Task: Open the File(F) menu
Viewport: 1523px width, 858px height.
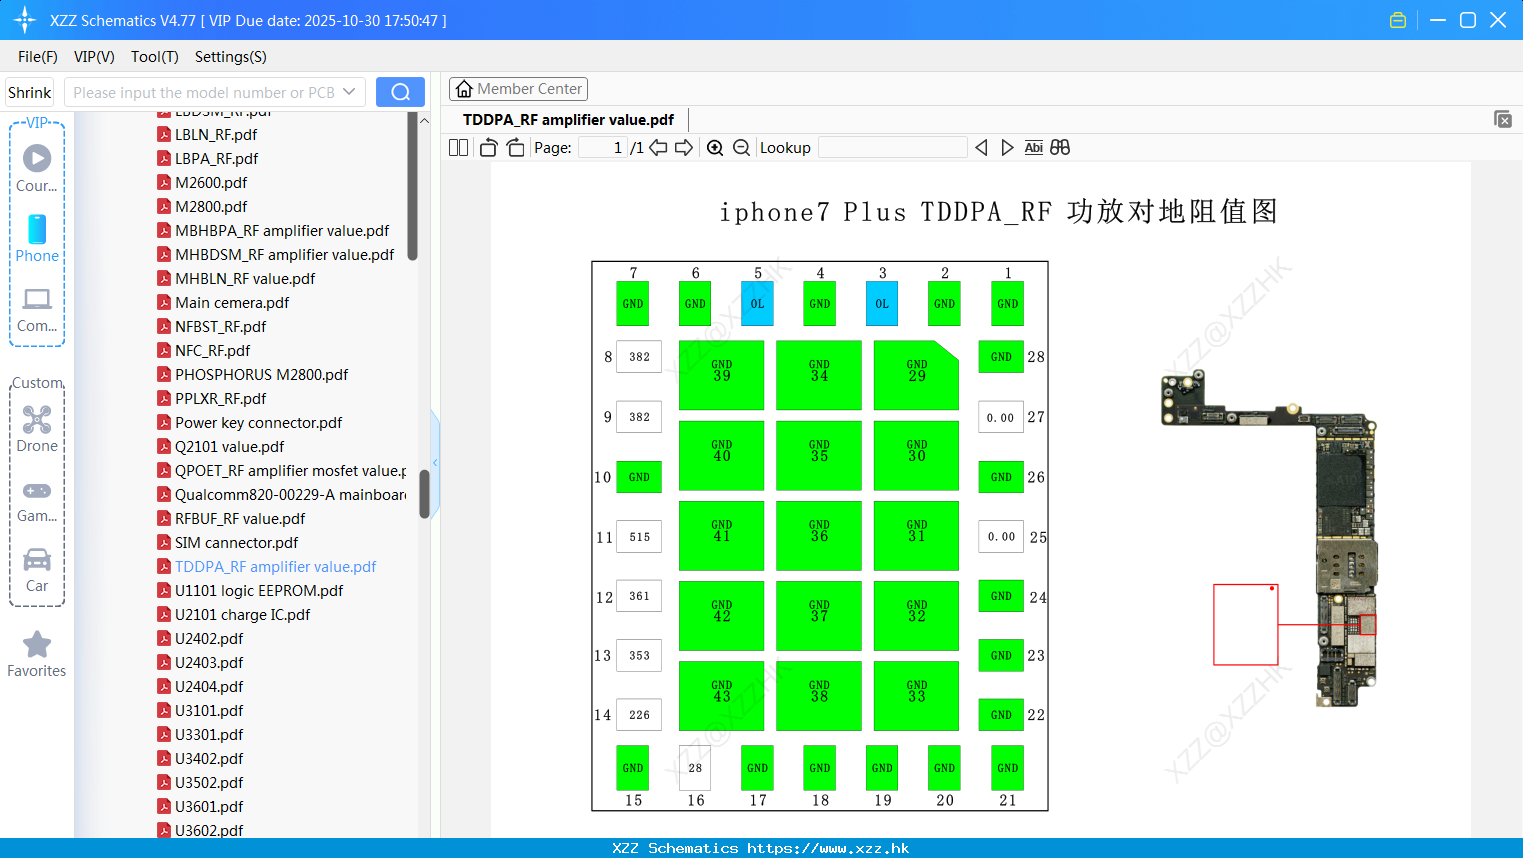Action: (x=38, y=57)
